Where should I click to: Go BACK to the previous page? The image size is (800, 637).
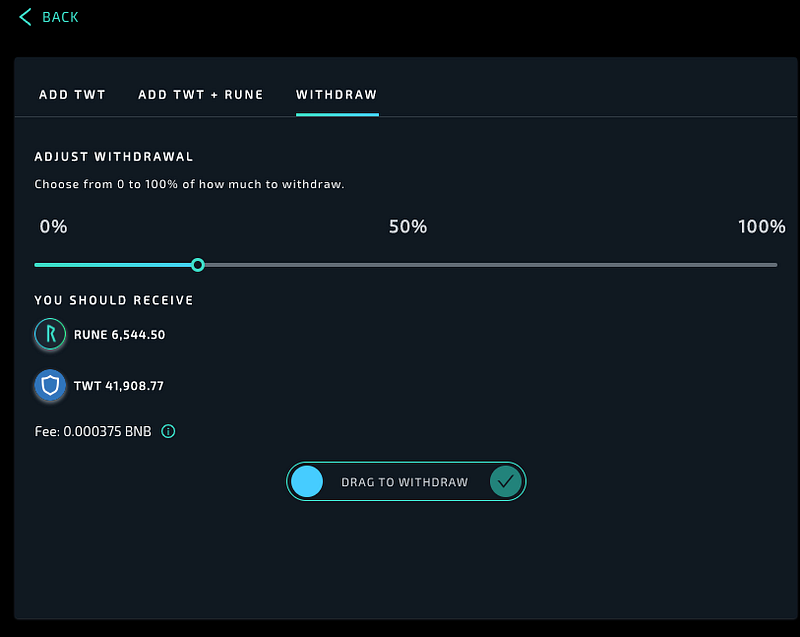(60, 17)
